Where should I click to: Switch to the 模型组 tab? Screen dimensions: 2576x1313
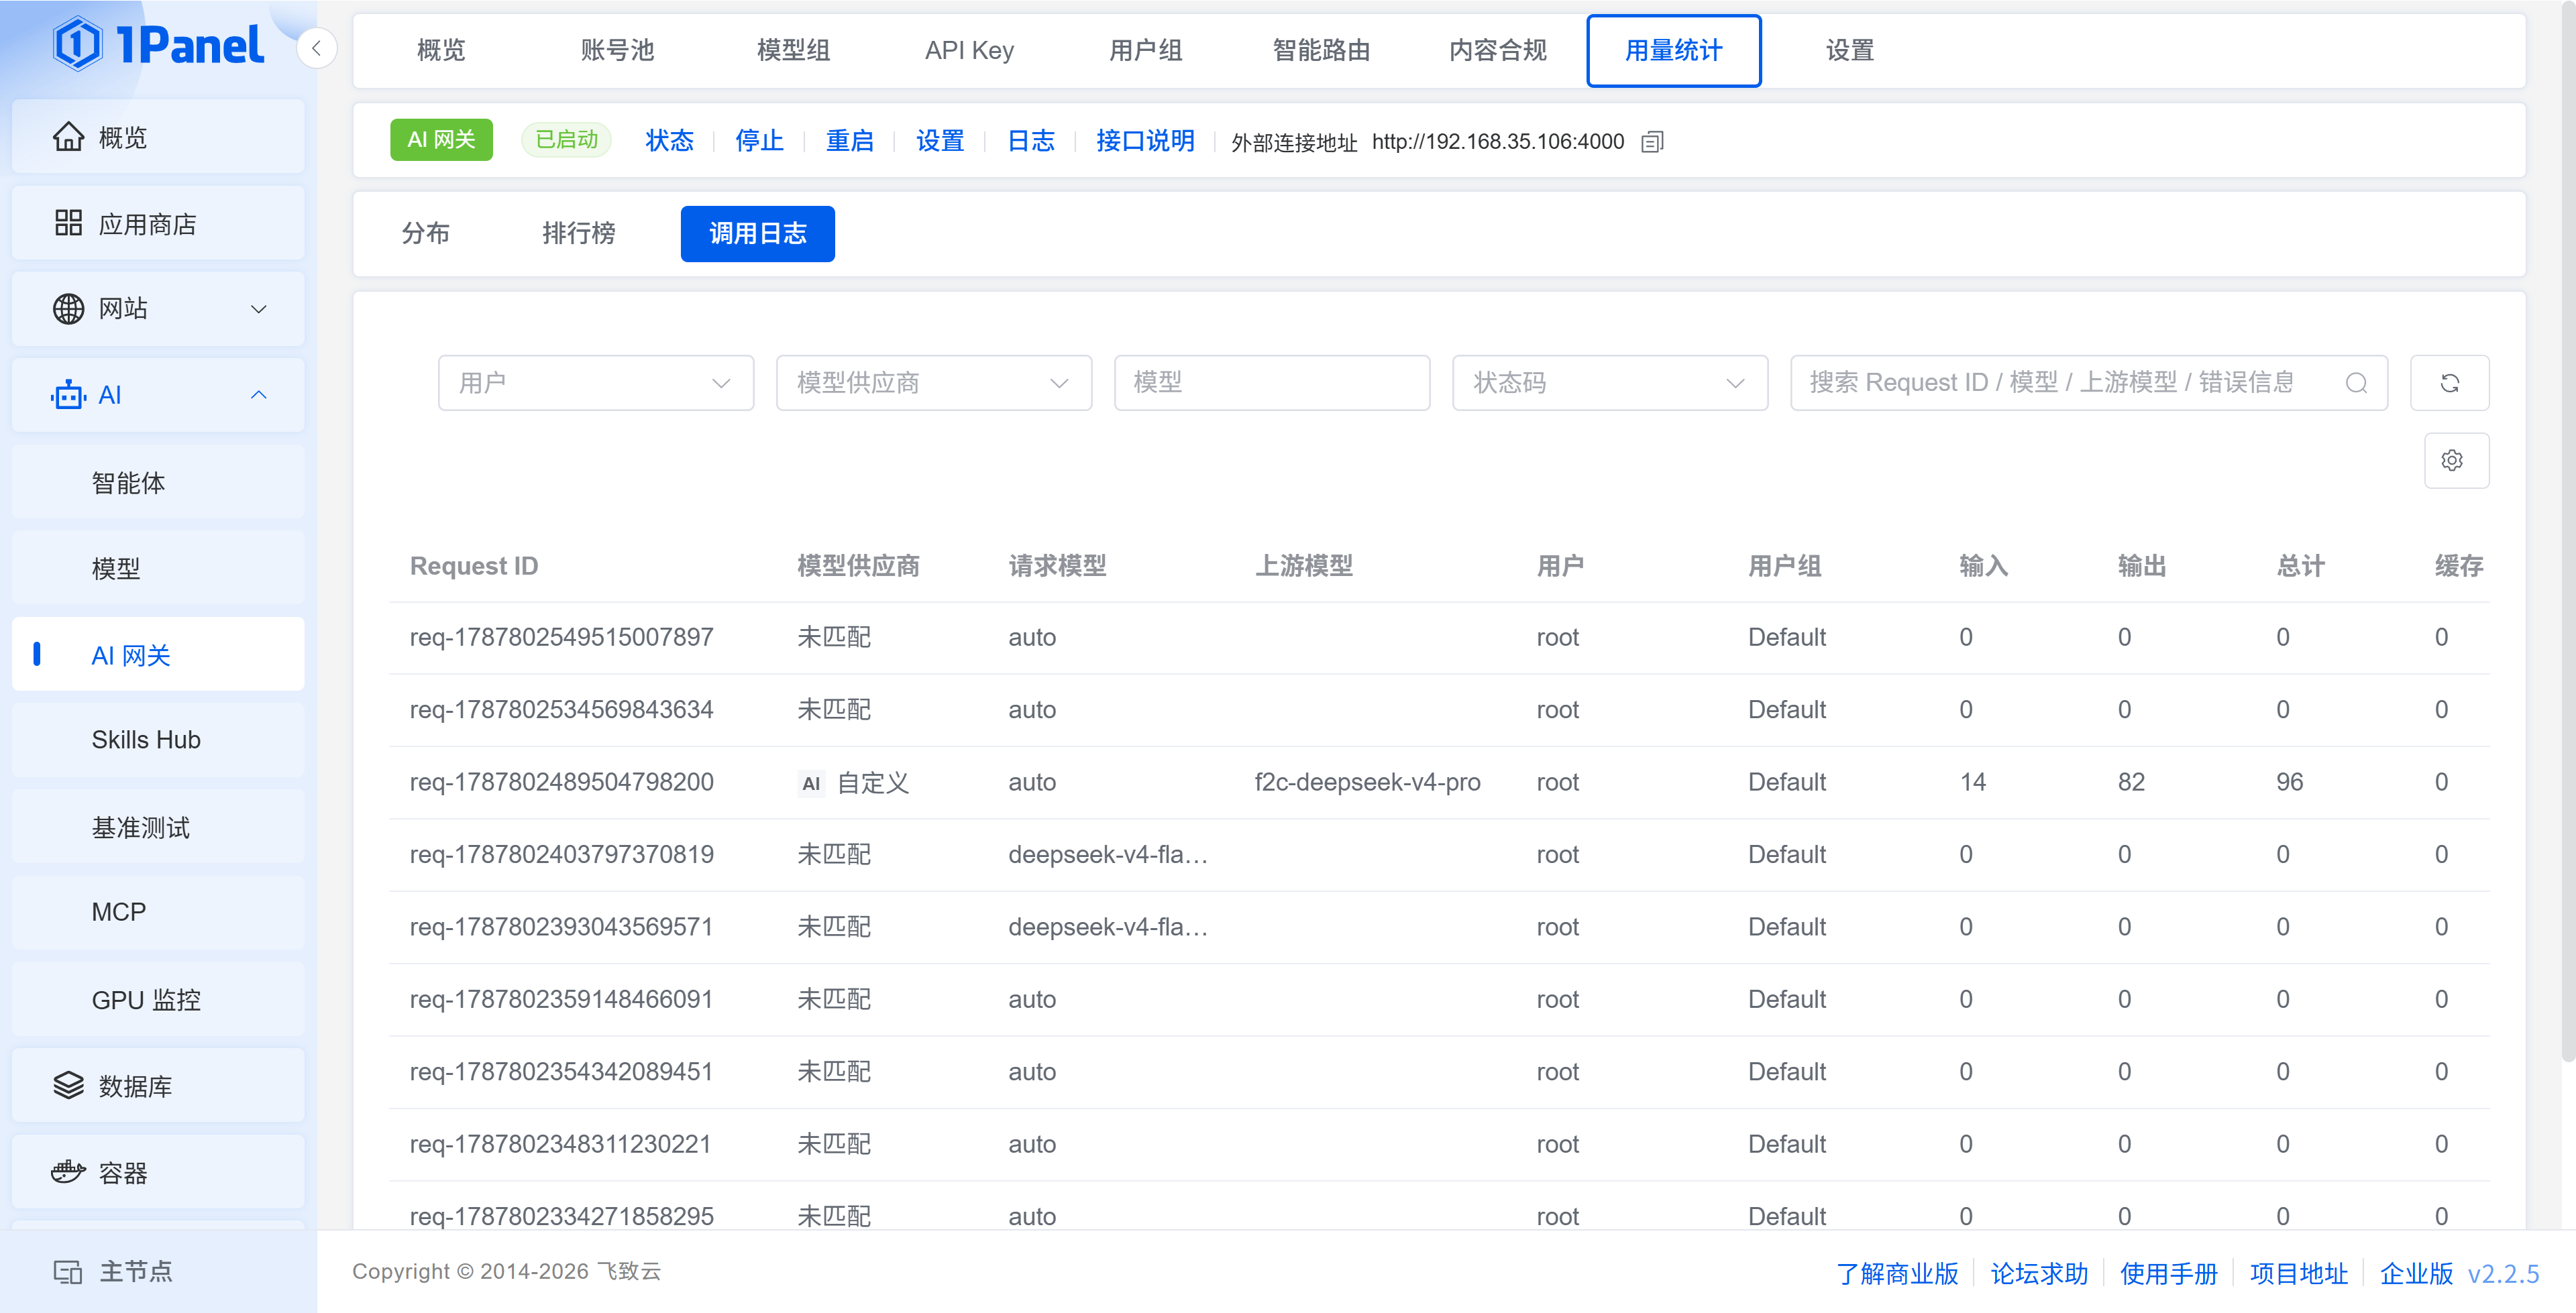(793, 50)
